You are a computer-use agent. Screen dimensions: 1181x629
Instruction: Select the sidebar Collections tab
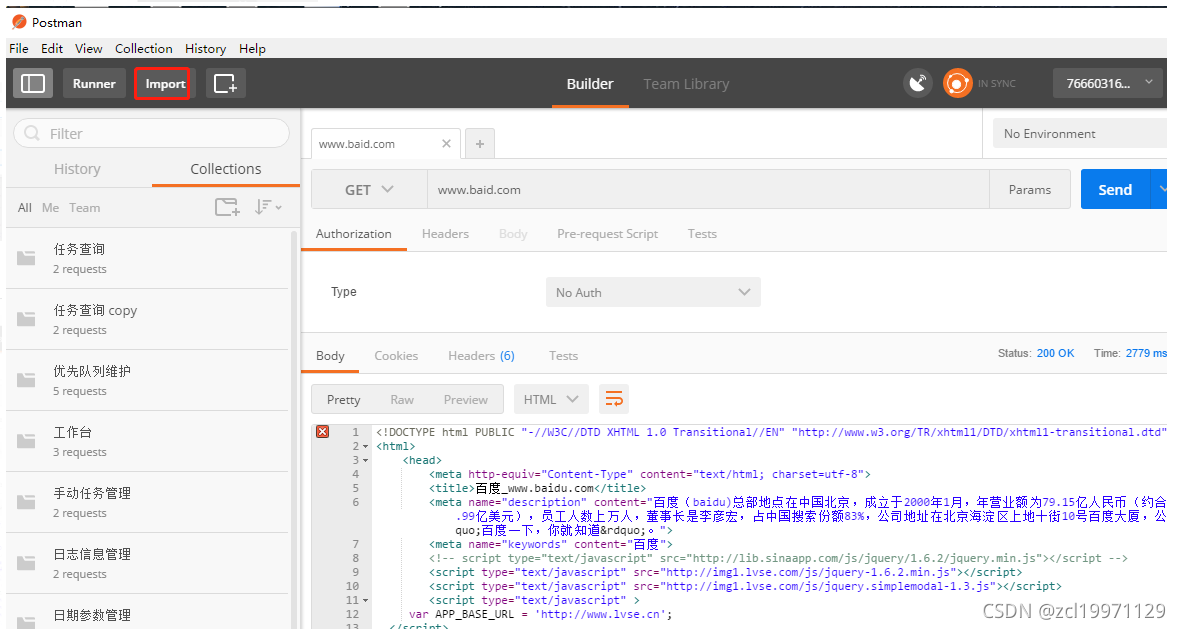tap(226, 169)
